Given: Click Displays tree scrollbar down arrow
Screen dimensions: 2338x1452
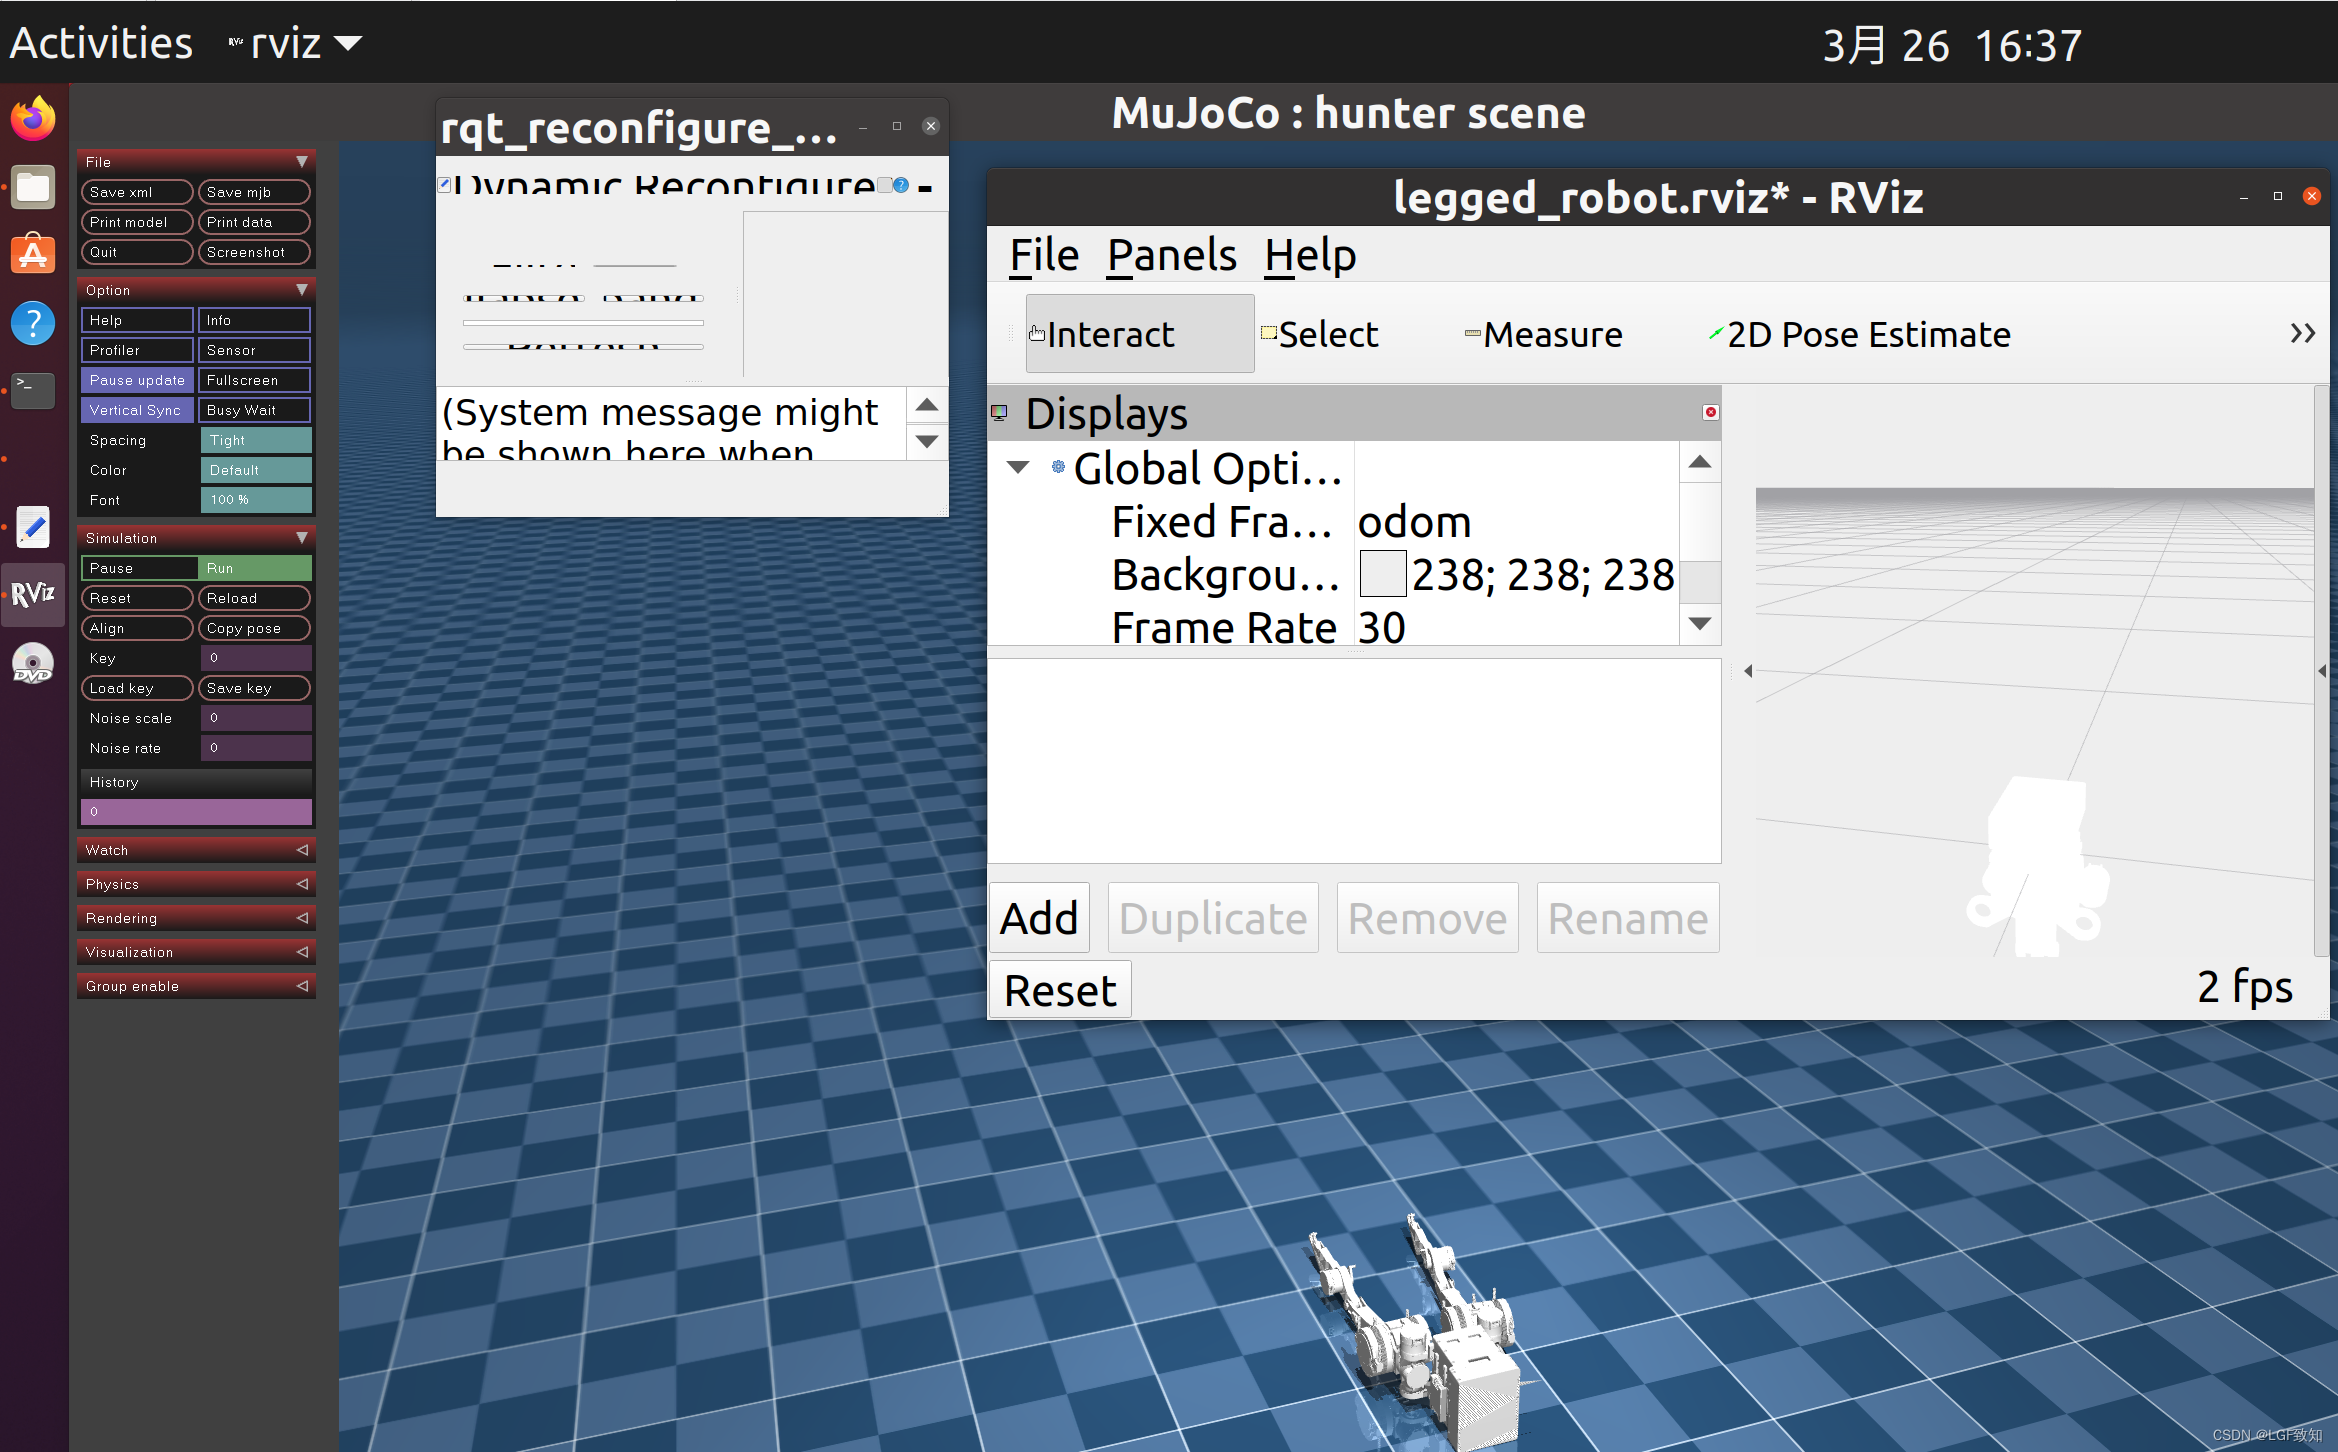Looking at the screenshot, I should [x=1700, y=624].
